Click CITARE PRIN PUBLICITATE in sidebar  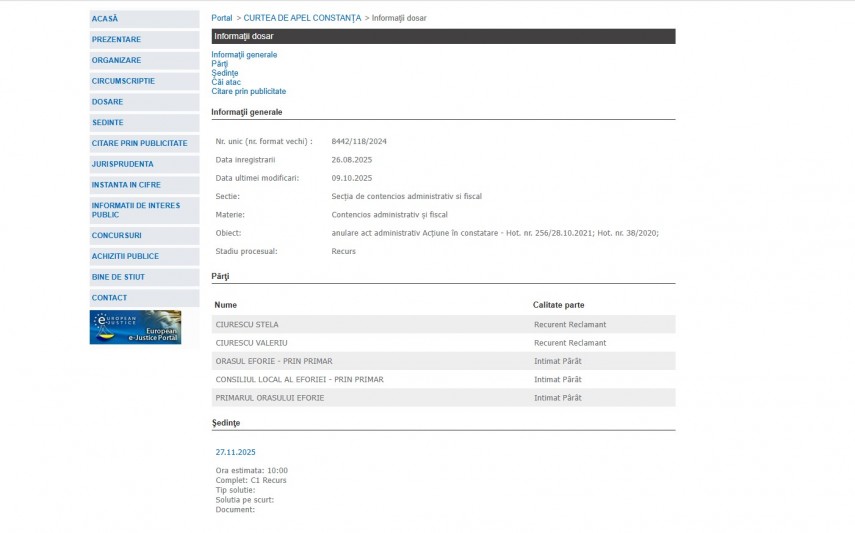(x=139, y=144)
